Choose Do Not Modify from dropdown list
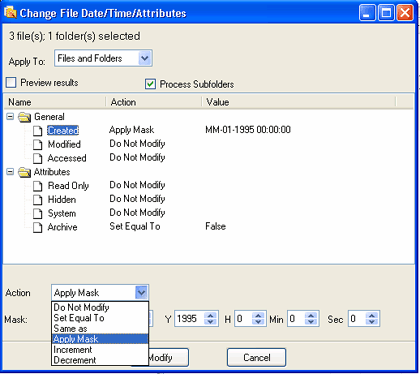Screen dimensions: 420x374 tap(100, 307)
